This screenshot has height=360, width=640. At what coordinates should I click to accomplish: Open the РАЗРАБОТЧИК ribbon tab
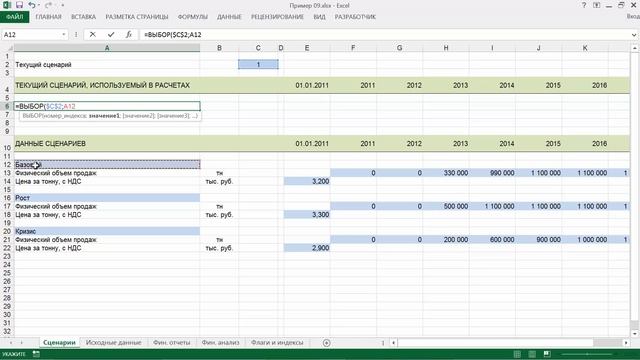pyautogui.click(x=355, y=17)
